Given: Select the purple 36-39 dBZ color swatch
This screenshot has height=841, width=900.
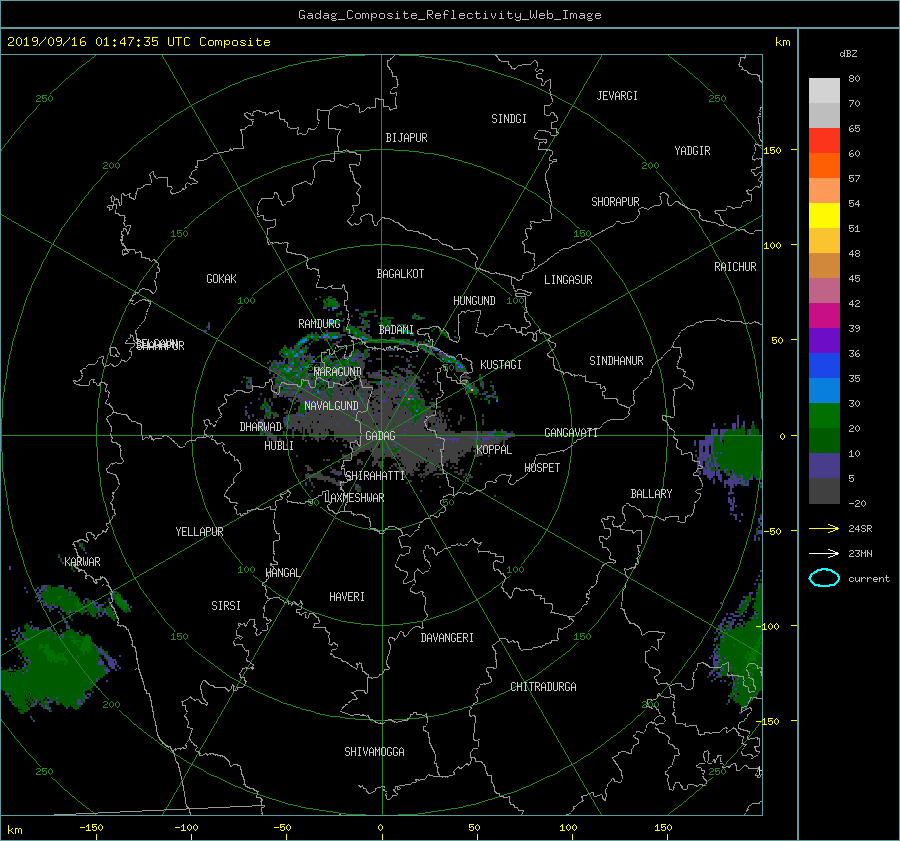Looking at the screenshot, I should tap(824, 341).
